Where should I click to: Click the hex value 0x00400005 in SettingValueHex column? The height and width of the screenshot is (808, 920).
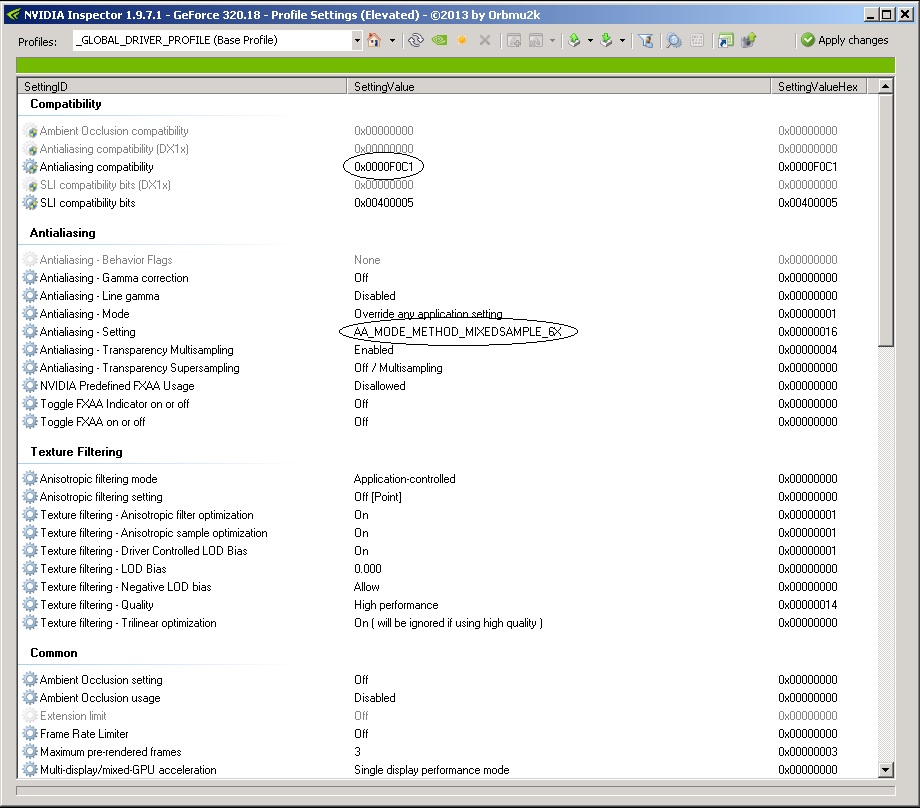pyautogui.click(x=808, y=203)
